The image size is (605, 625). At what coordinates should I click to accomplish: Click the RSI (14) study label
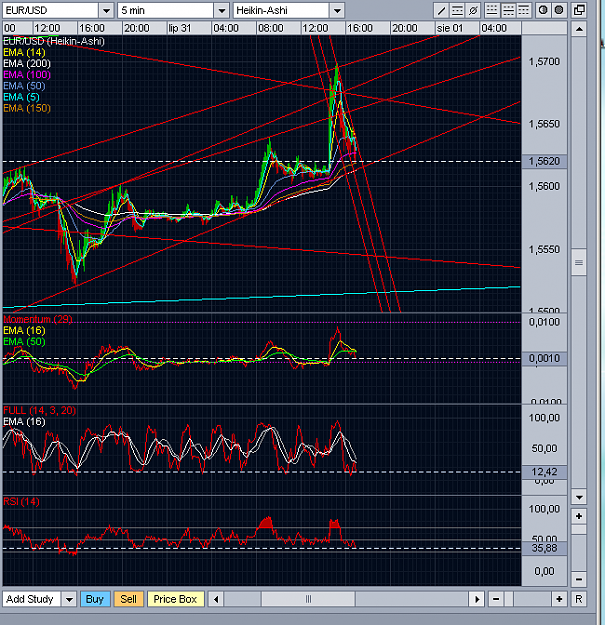click(22, 501)
